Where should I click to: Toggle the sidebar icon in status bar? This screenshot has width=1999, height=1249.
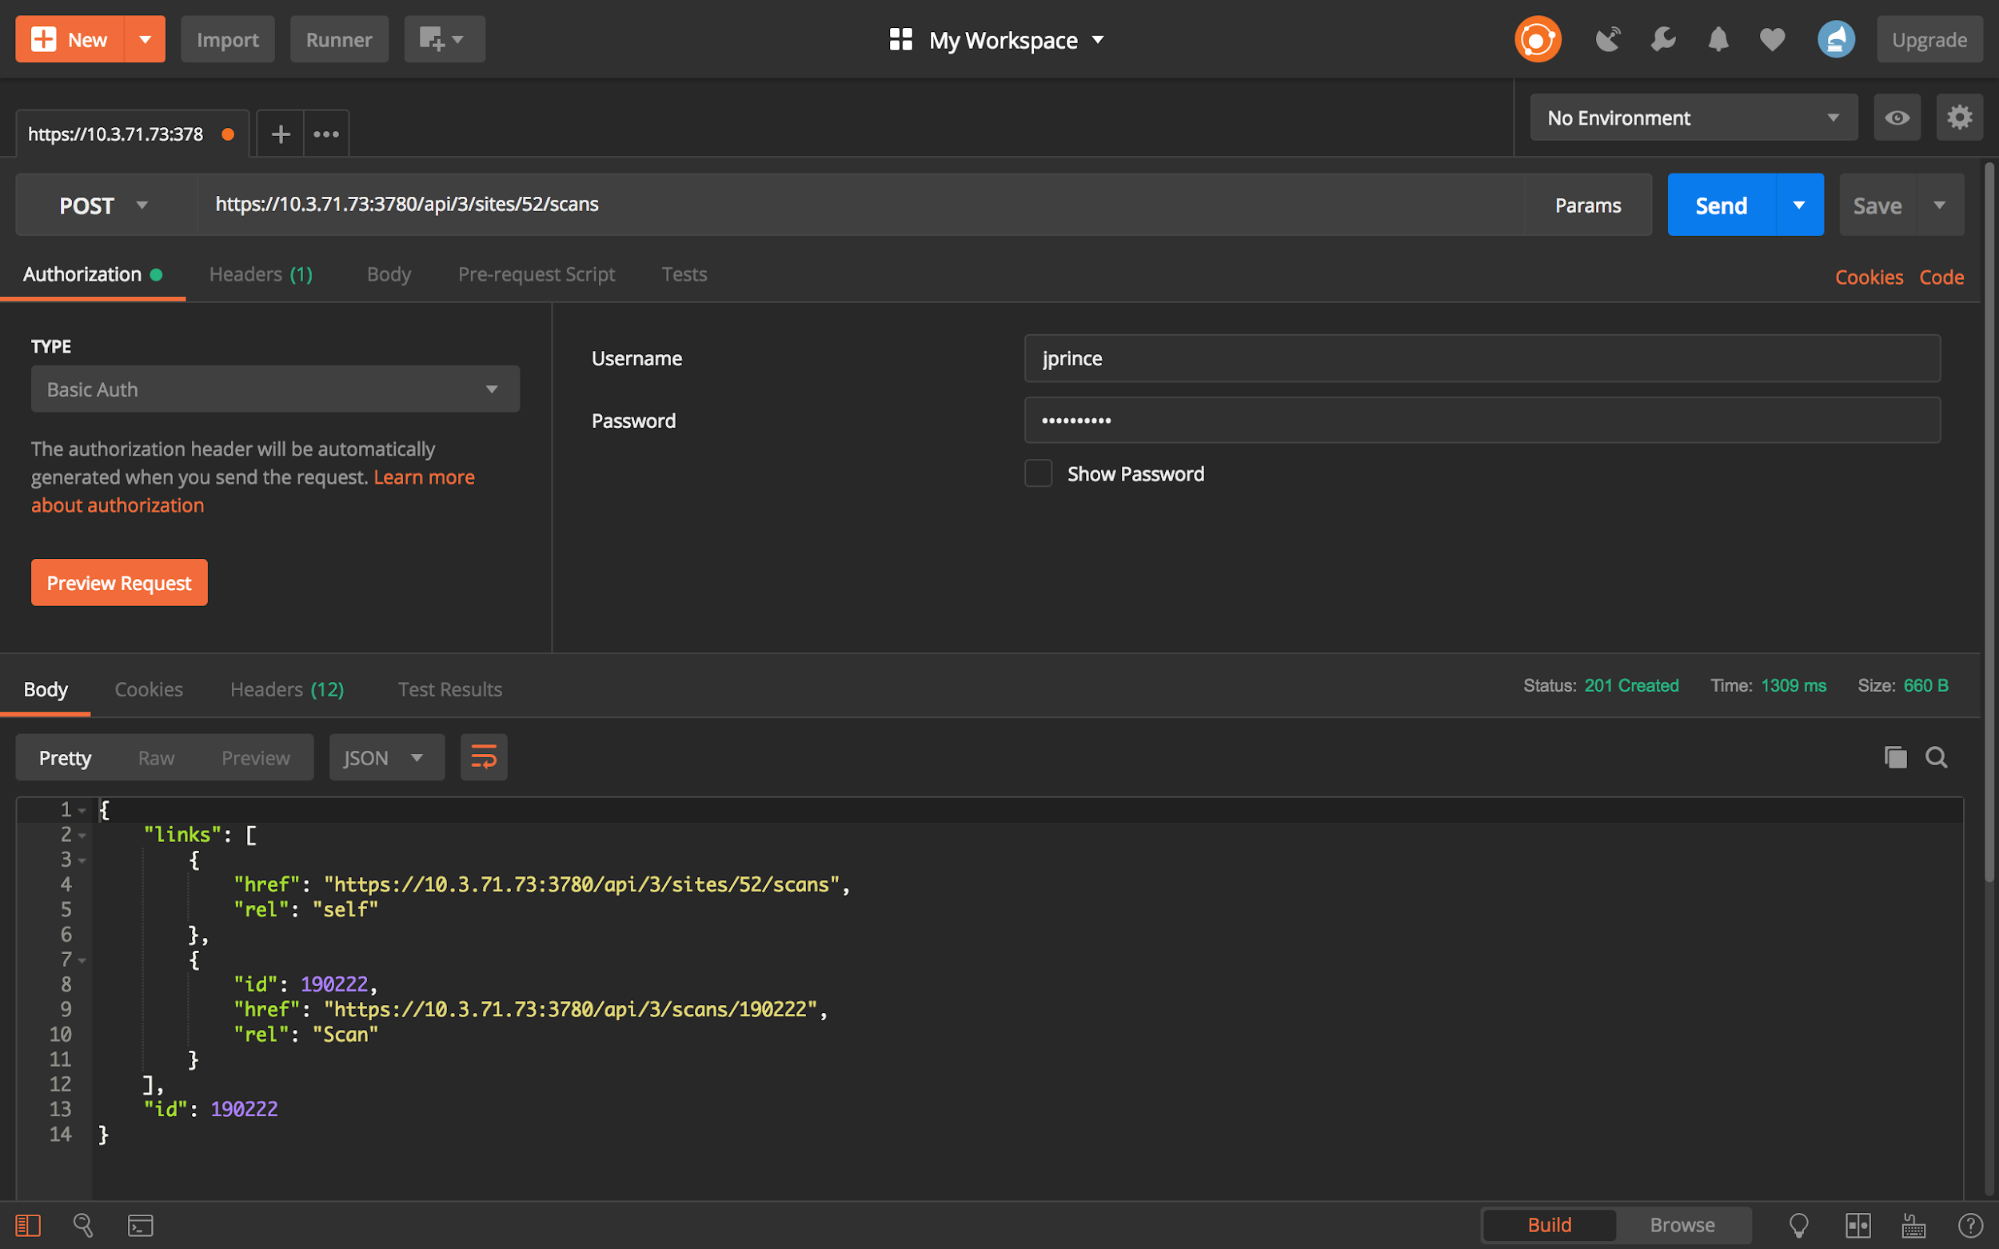(x=28, y=1225)
